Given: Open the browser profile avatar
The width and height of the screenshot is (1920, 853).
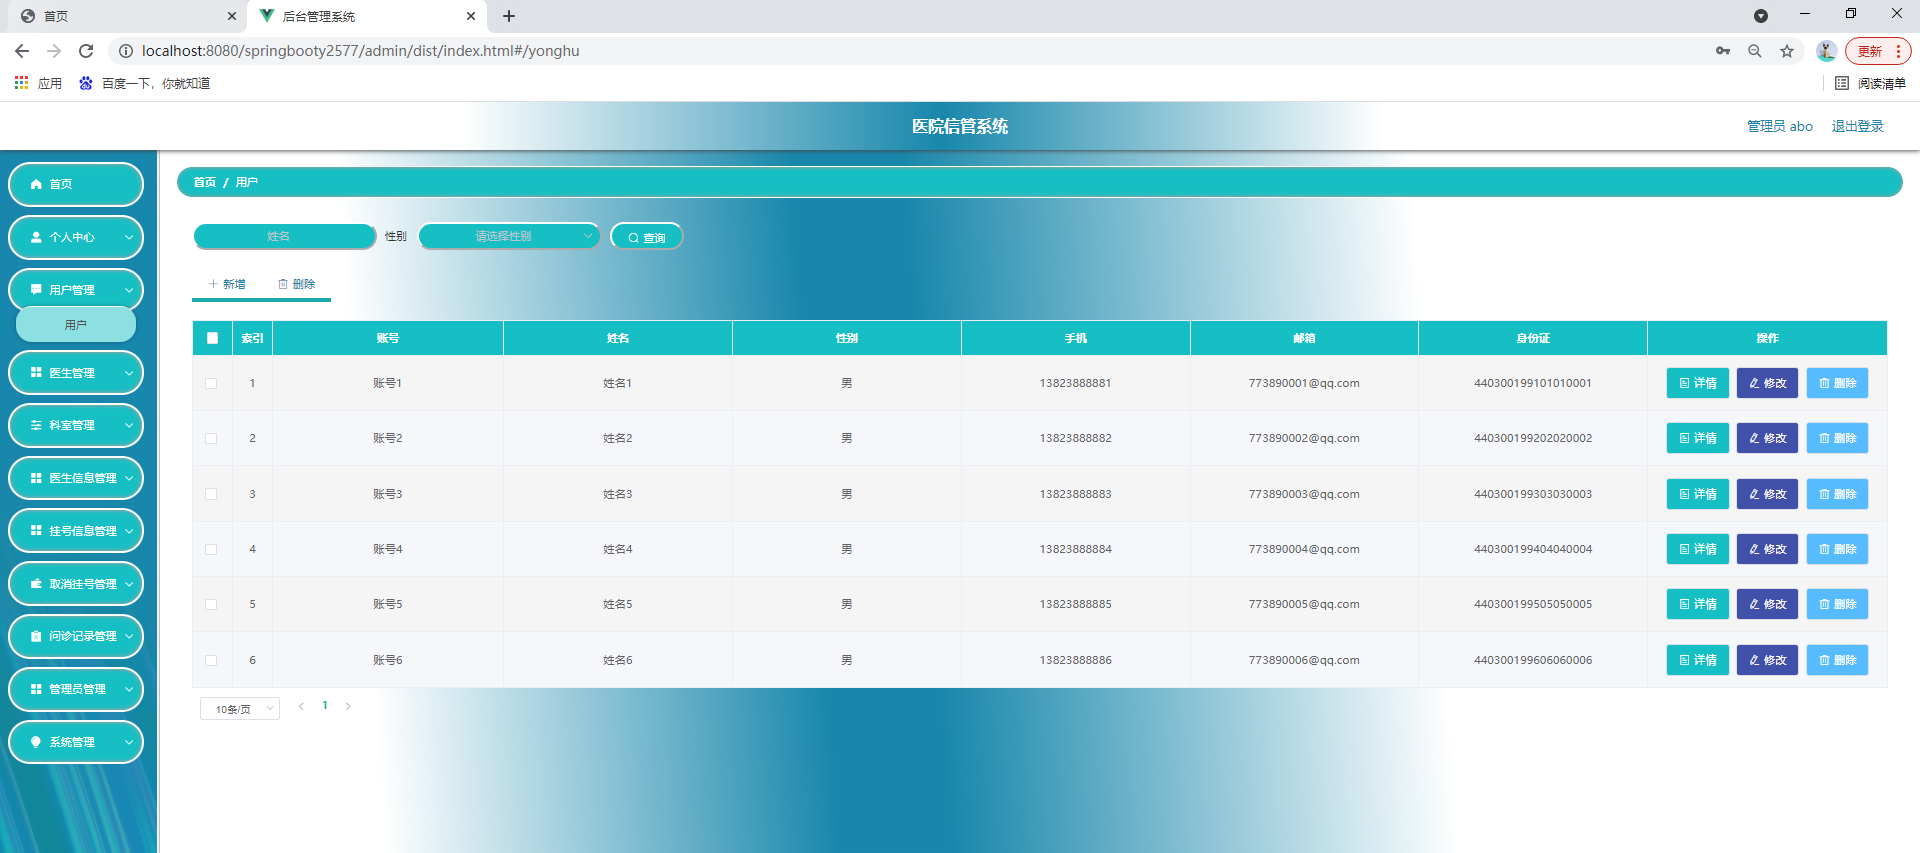Looking at the screenshot, I should click(1826, 51).
